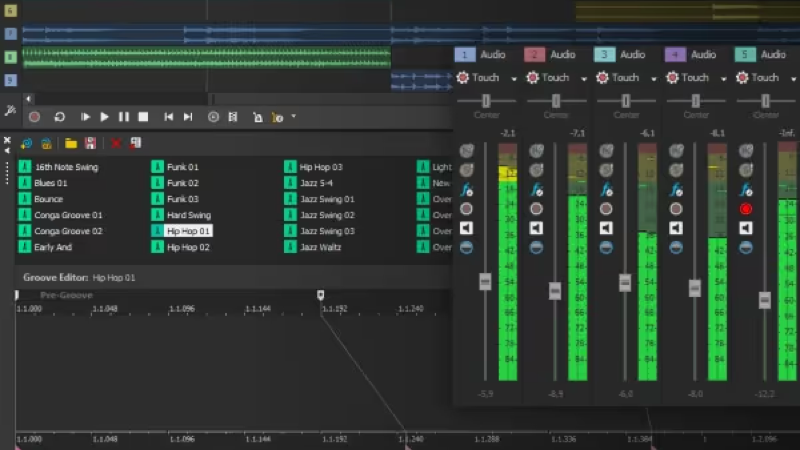Click the second groove toolbar icon
The height and width of the screenshot is (450, 800).
click(x=46, y=143)
